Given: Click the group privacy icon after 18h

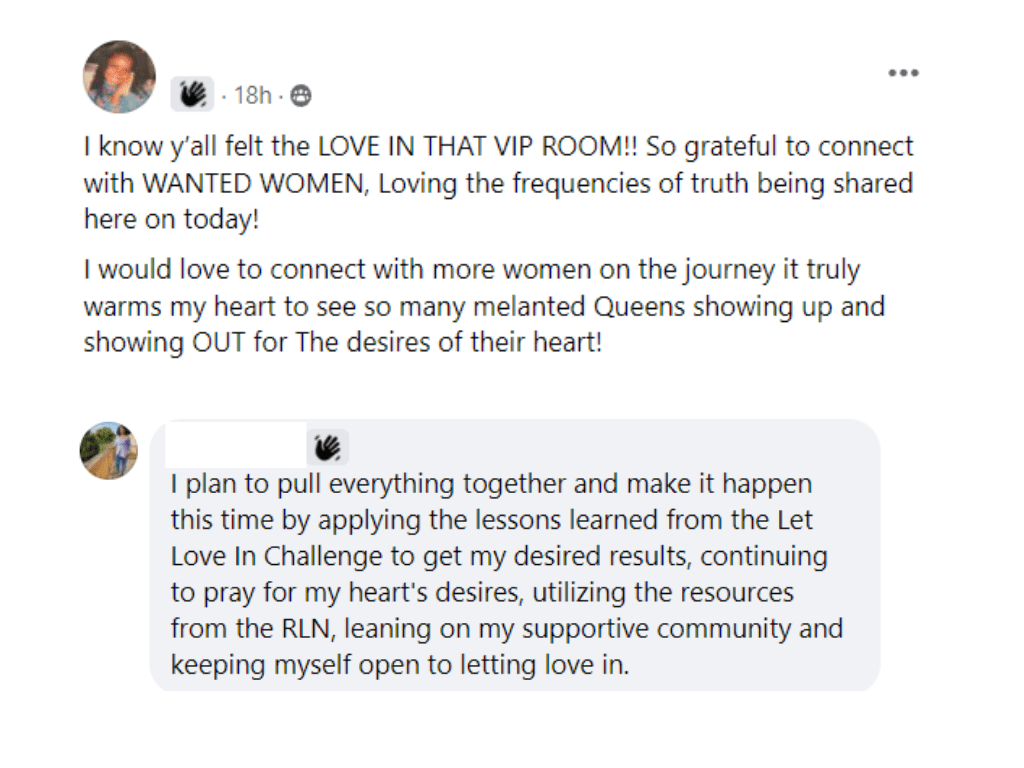Looking at the screenshot, I should tap(300, 96).
